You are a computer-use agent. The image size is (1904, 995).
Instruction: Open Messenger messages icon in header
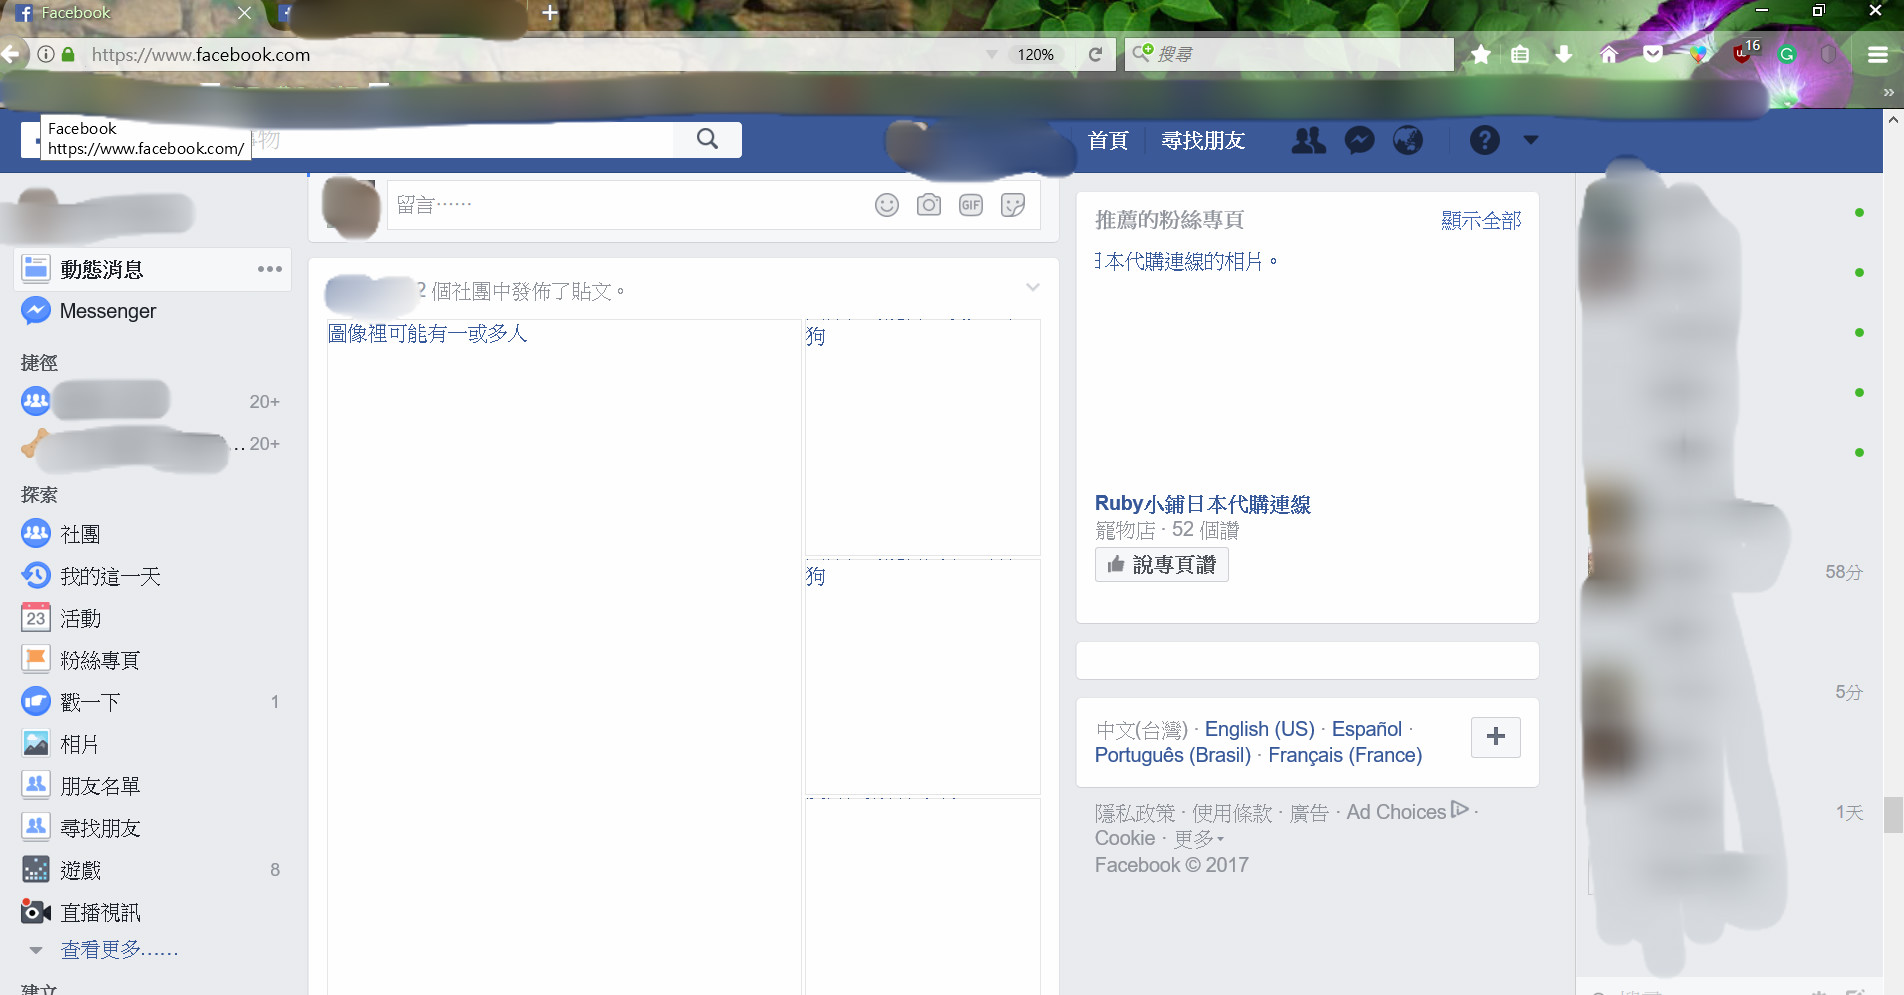click(1359, 141)
